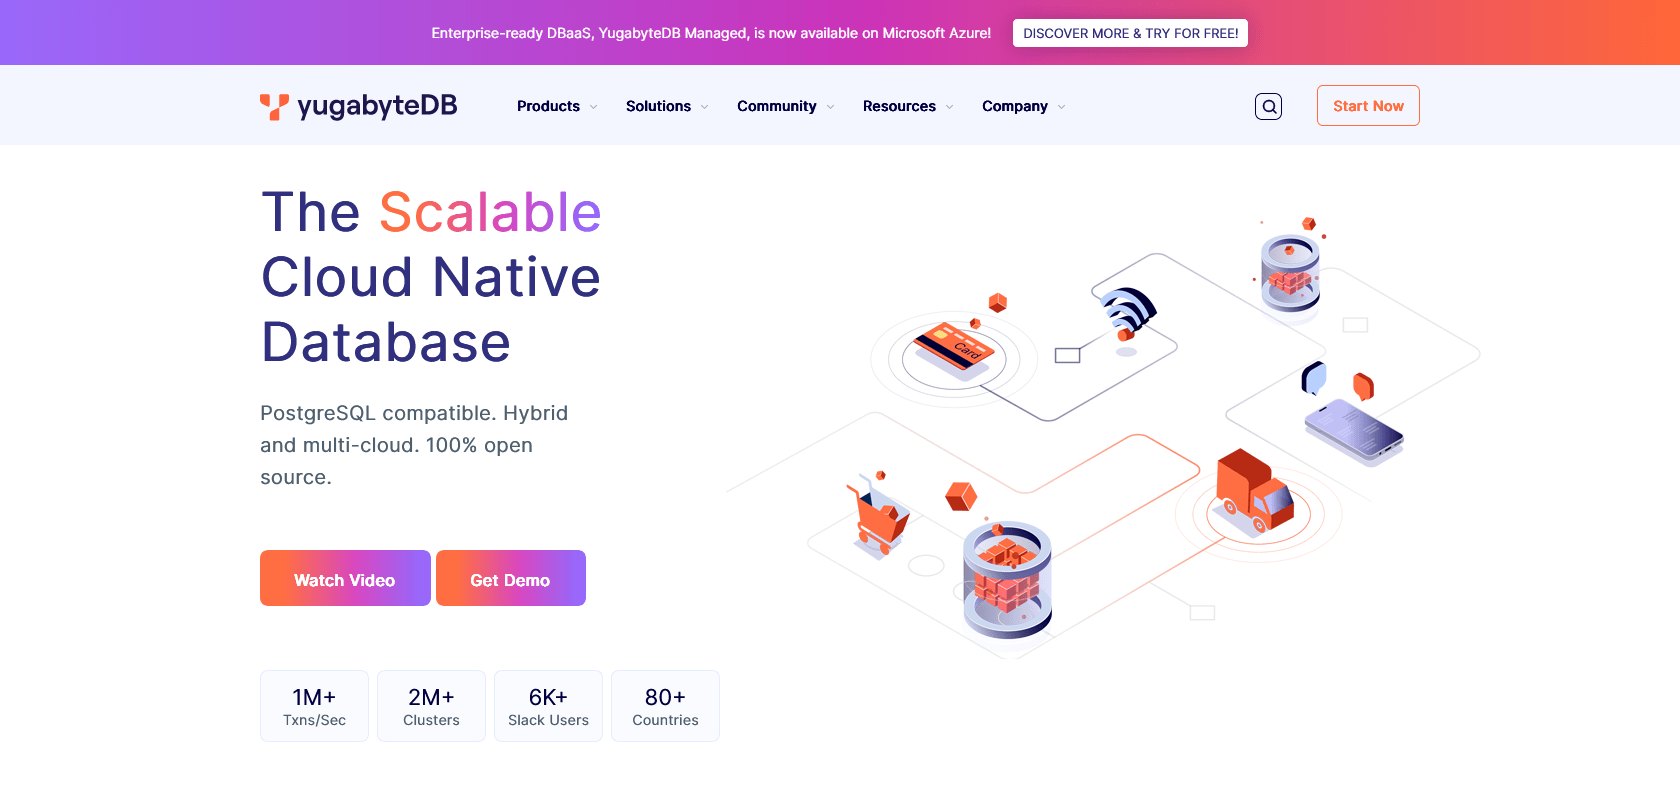Select the 1M+ Txns/Sec stat card
The height and width of the screenshot is (791, 1680).
pos(314,706)
